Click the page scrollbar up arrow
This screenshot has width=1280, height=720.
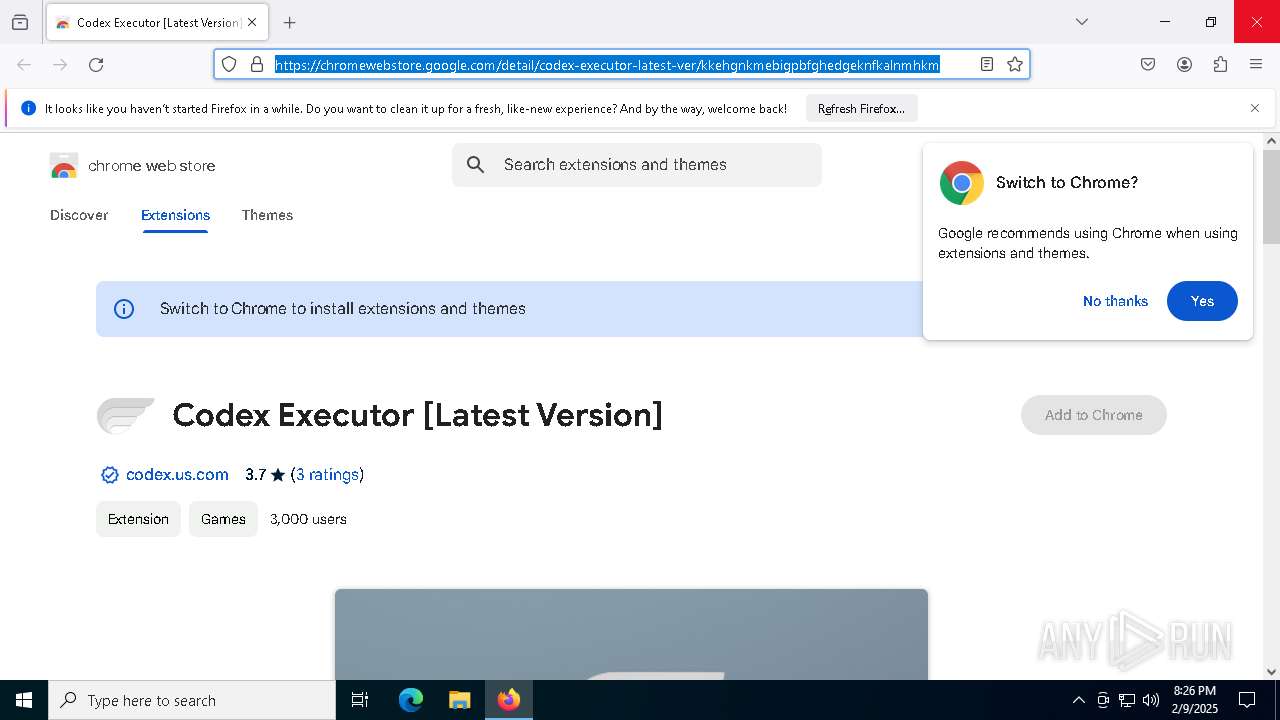click(1271, 141)
